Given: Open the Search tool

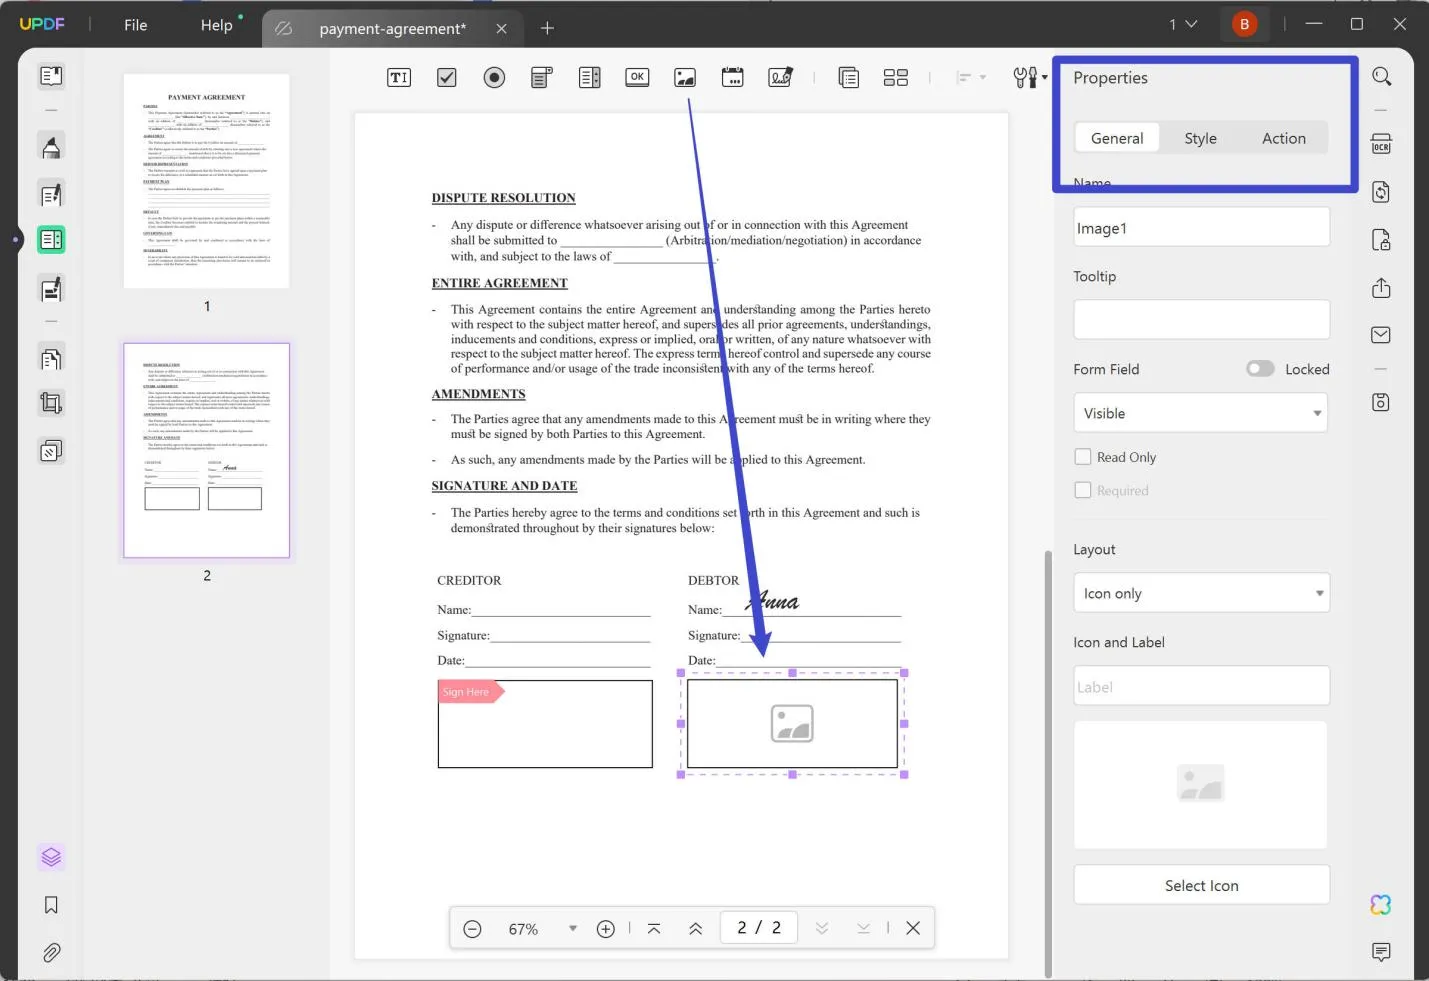Looking at the screenshot, I should 1381,76.
